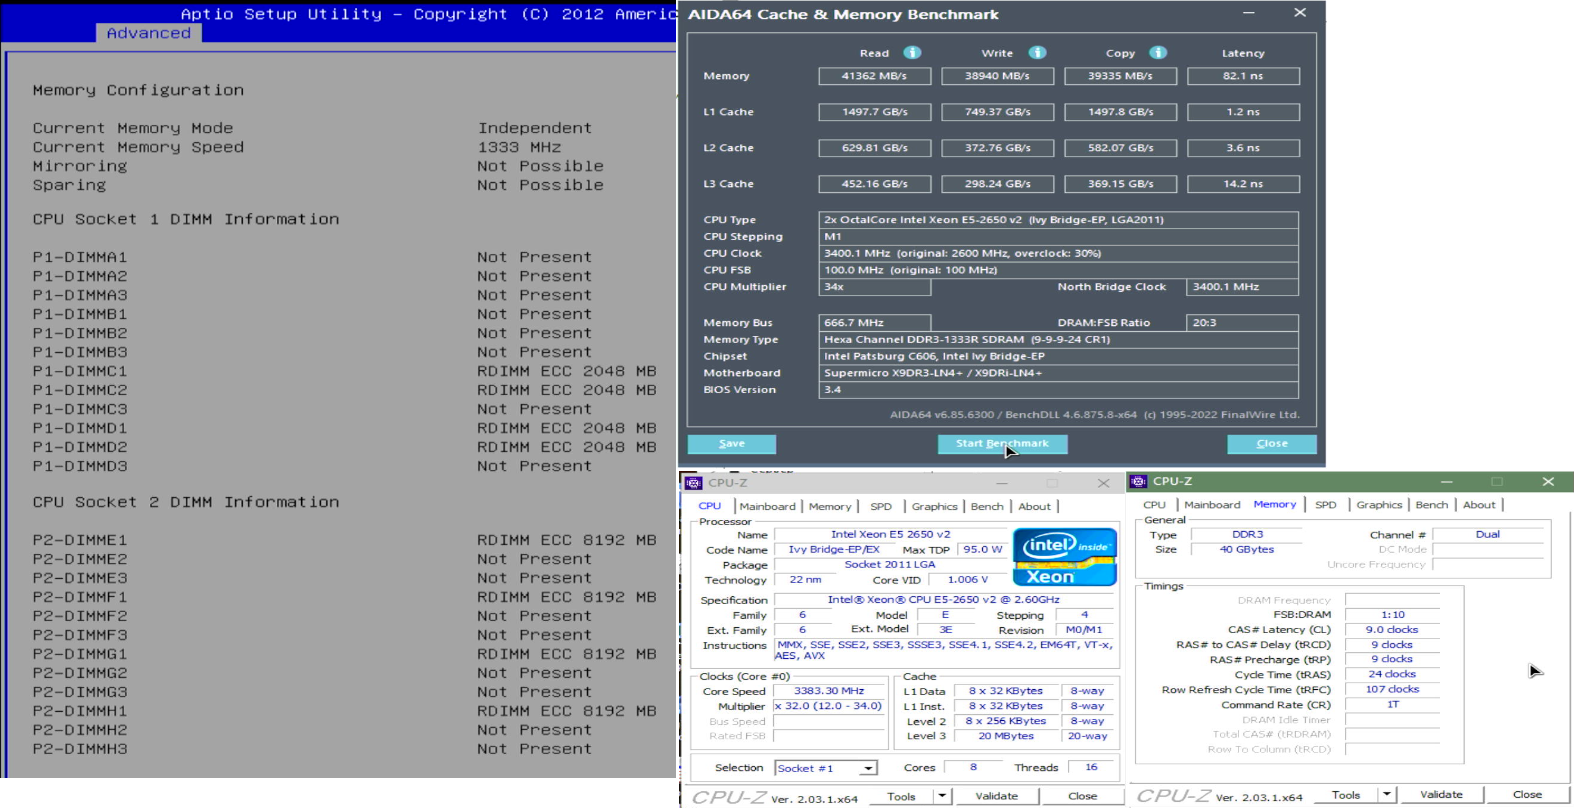Switch to About tab in CPU-Z Timings window
Image resolution: width=1575 pixels, height=812 pixels.
(x=1480, y=505)
